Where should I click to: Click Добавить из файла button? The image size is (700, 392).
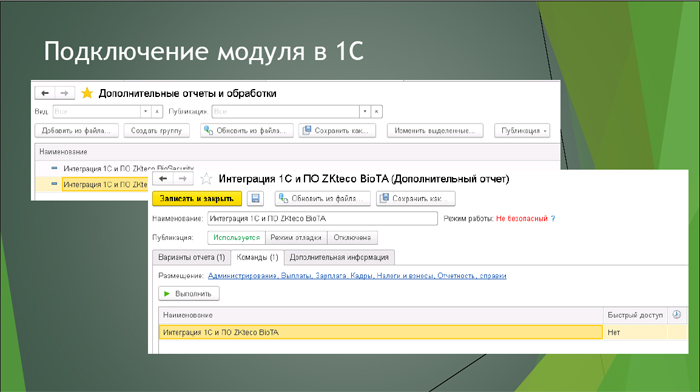coord(76,131)
